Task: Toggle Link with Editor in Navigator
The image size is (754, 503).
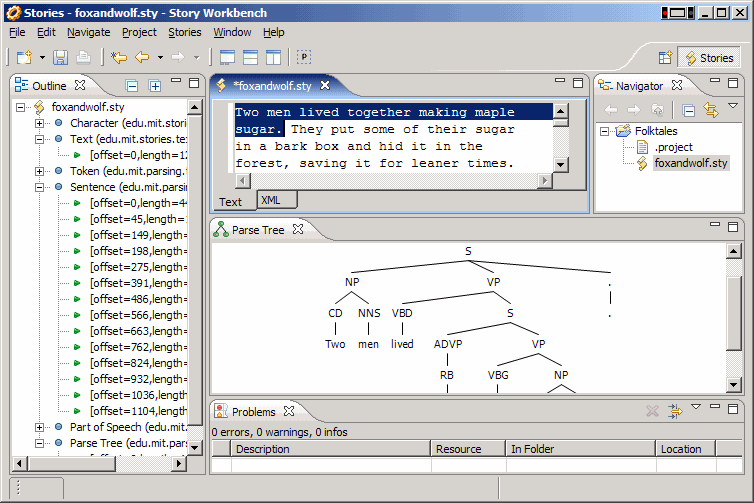Action: pos(711,110)
